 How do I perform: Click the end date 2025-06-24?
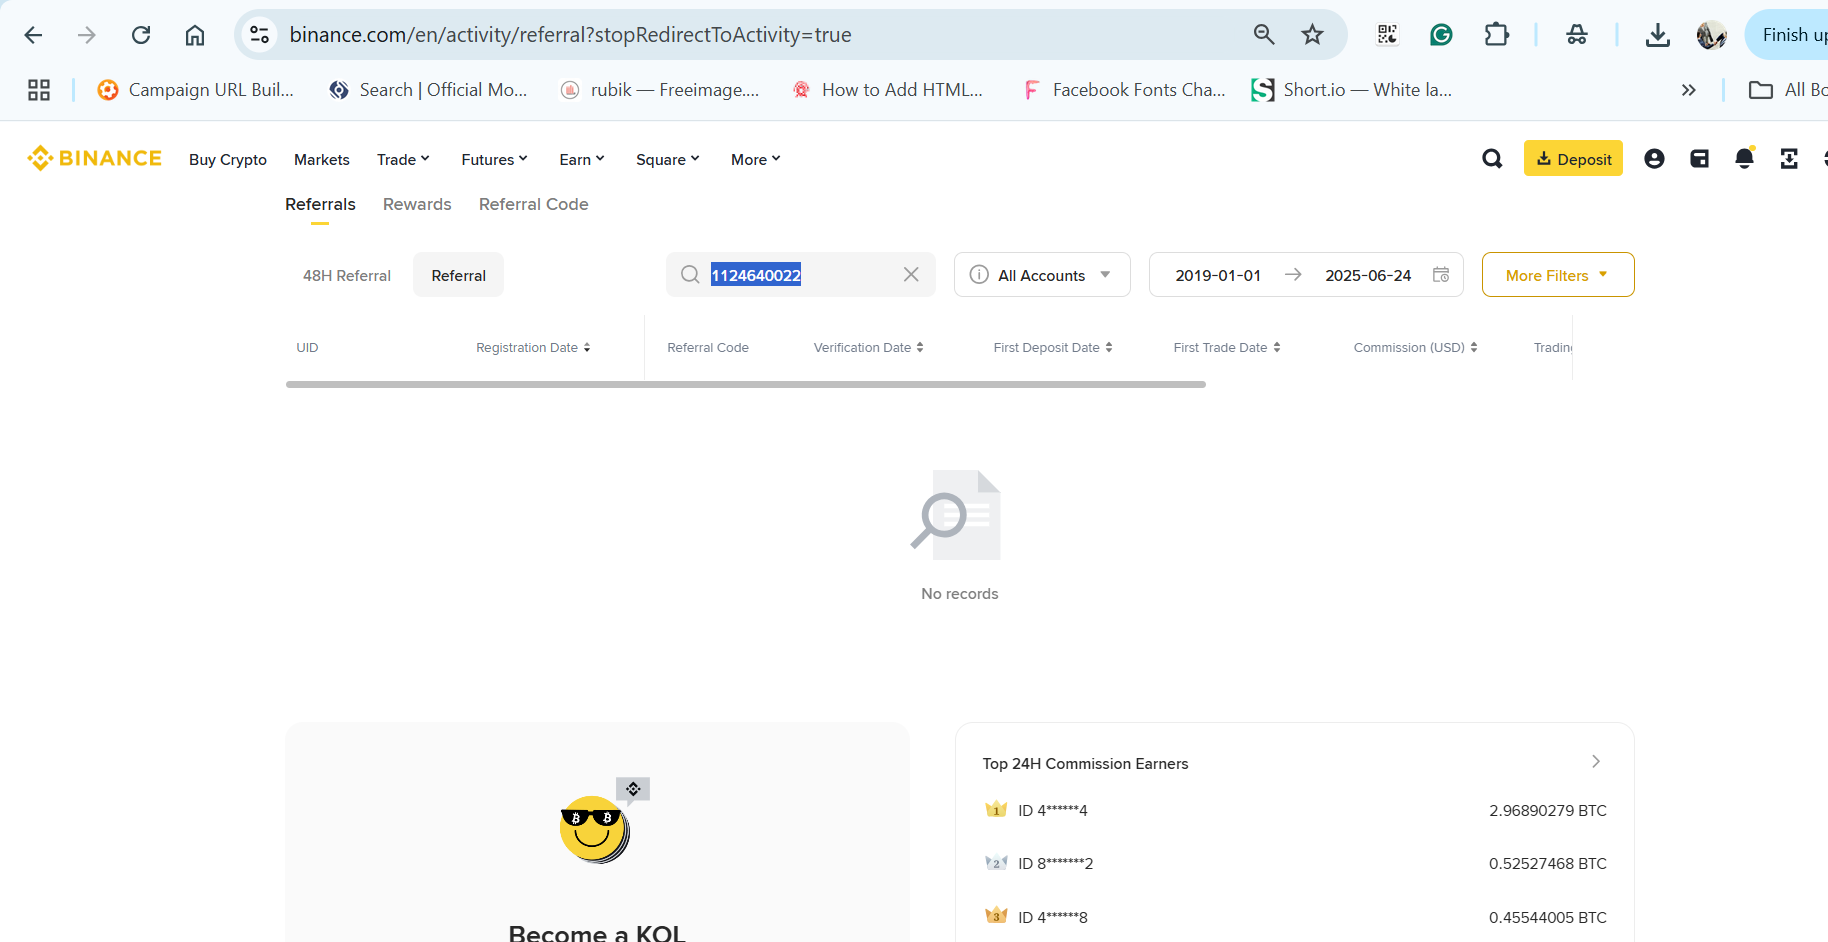(1368, 275)
